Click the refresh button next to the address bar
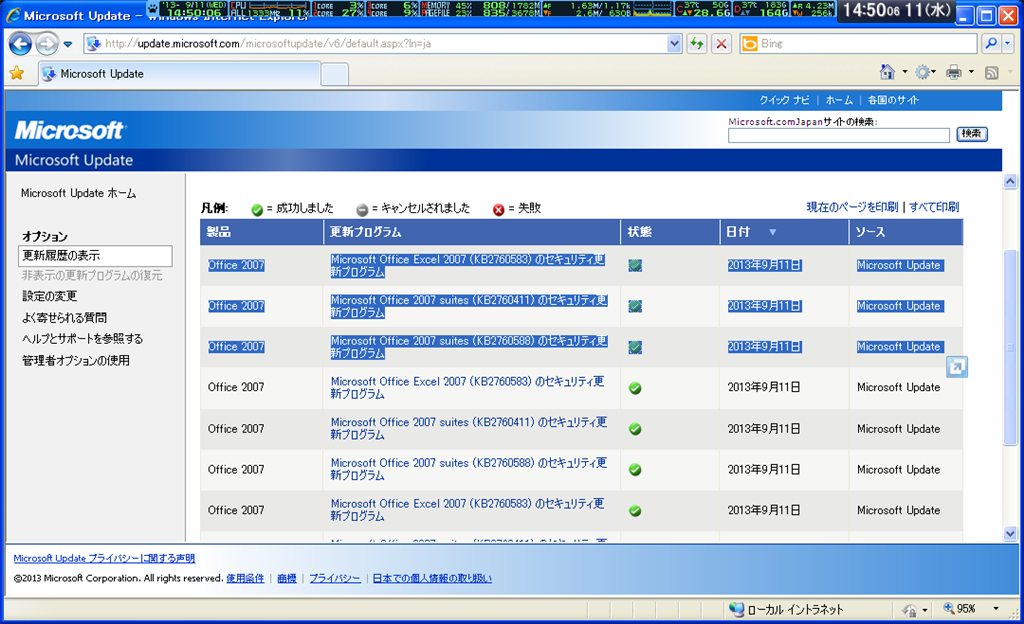The height and width of the screenshot is (624, 1024). pos(697,44)
